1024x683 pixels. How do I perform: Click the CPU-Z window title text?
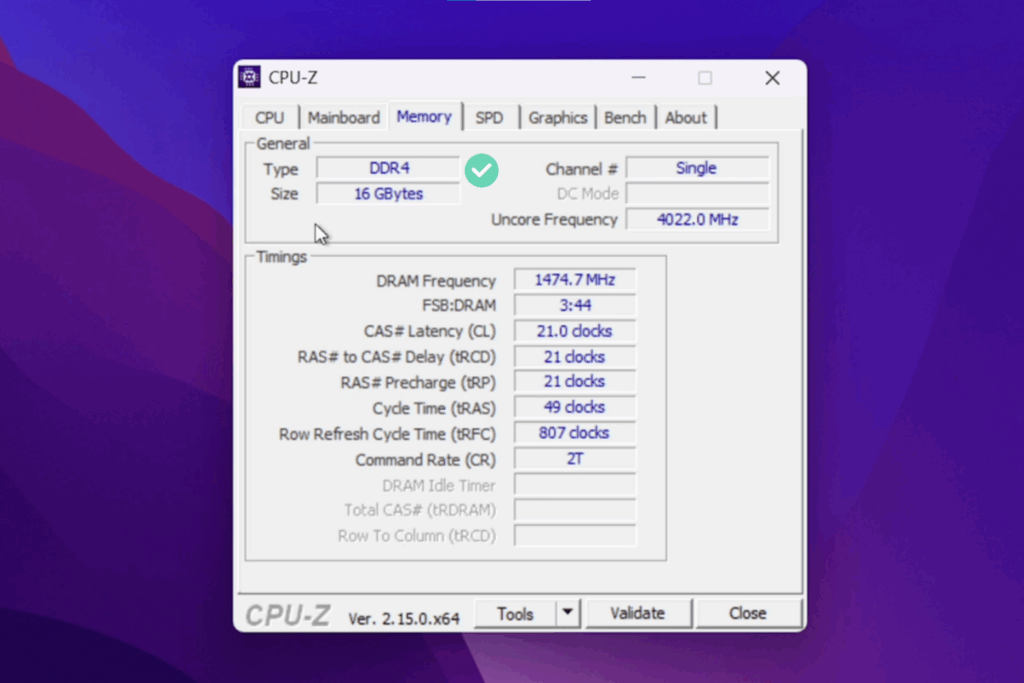pyautogui.click(x=293, y=78)
